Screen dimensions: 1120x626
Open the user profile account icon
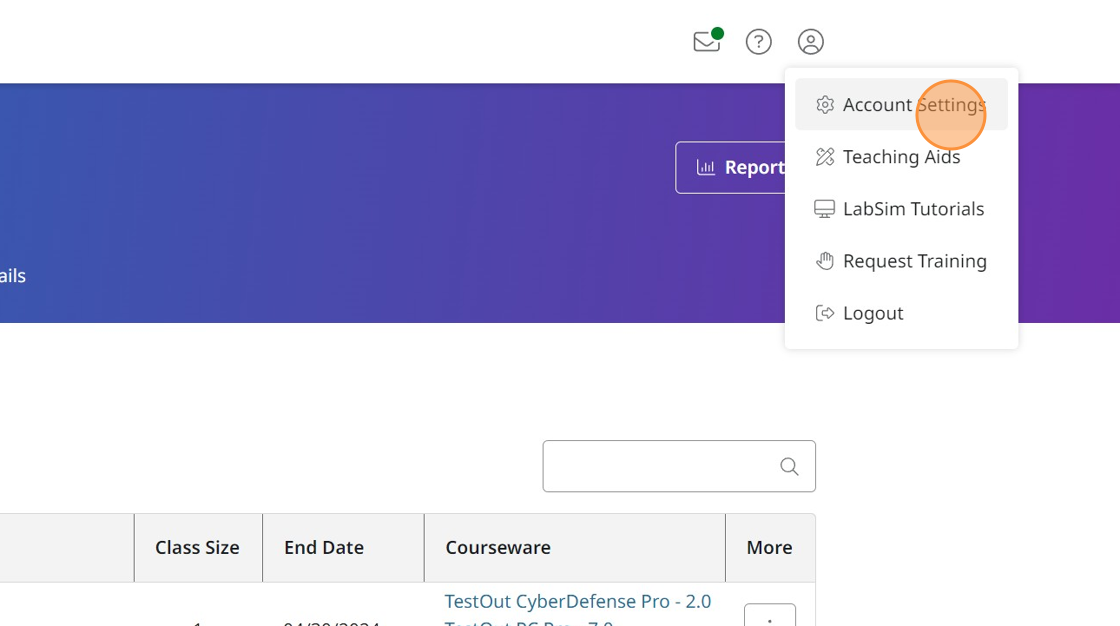pyautogui.click(x=810, y=42)
